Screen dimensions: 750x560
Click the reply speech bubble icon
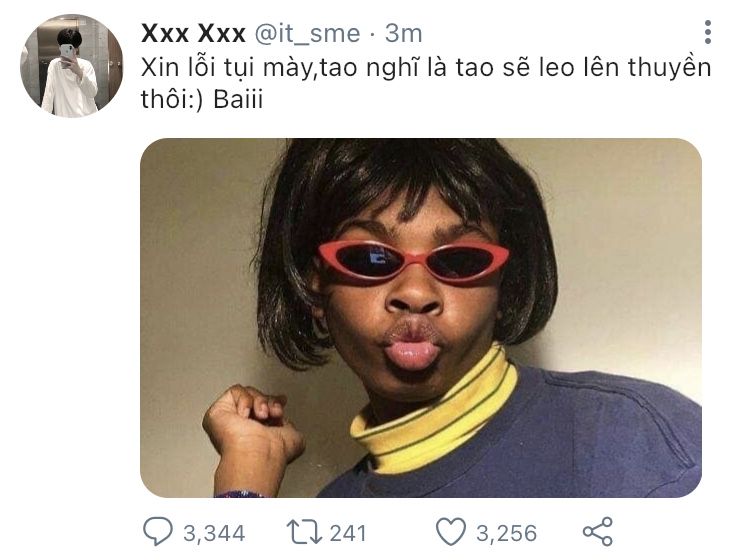tap(158, 531)
